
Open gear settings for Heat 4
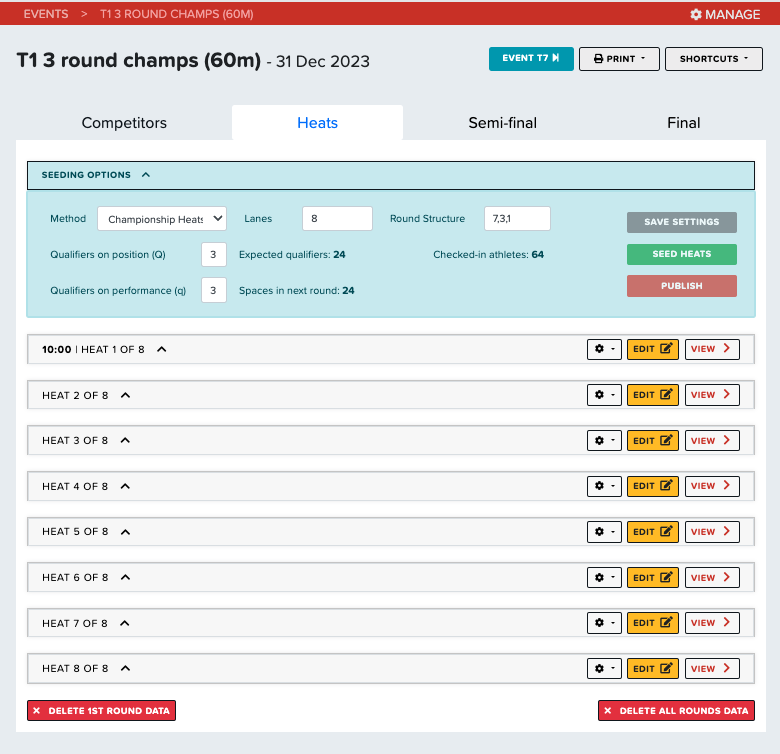[x=604, y=486]
